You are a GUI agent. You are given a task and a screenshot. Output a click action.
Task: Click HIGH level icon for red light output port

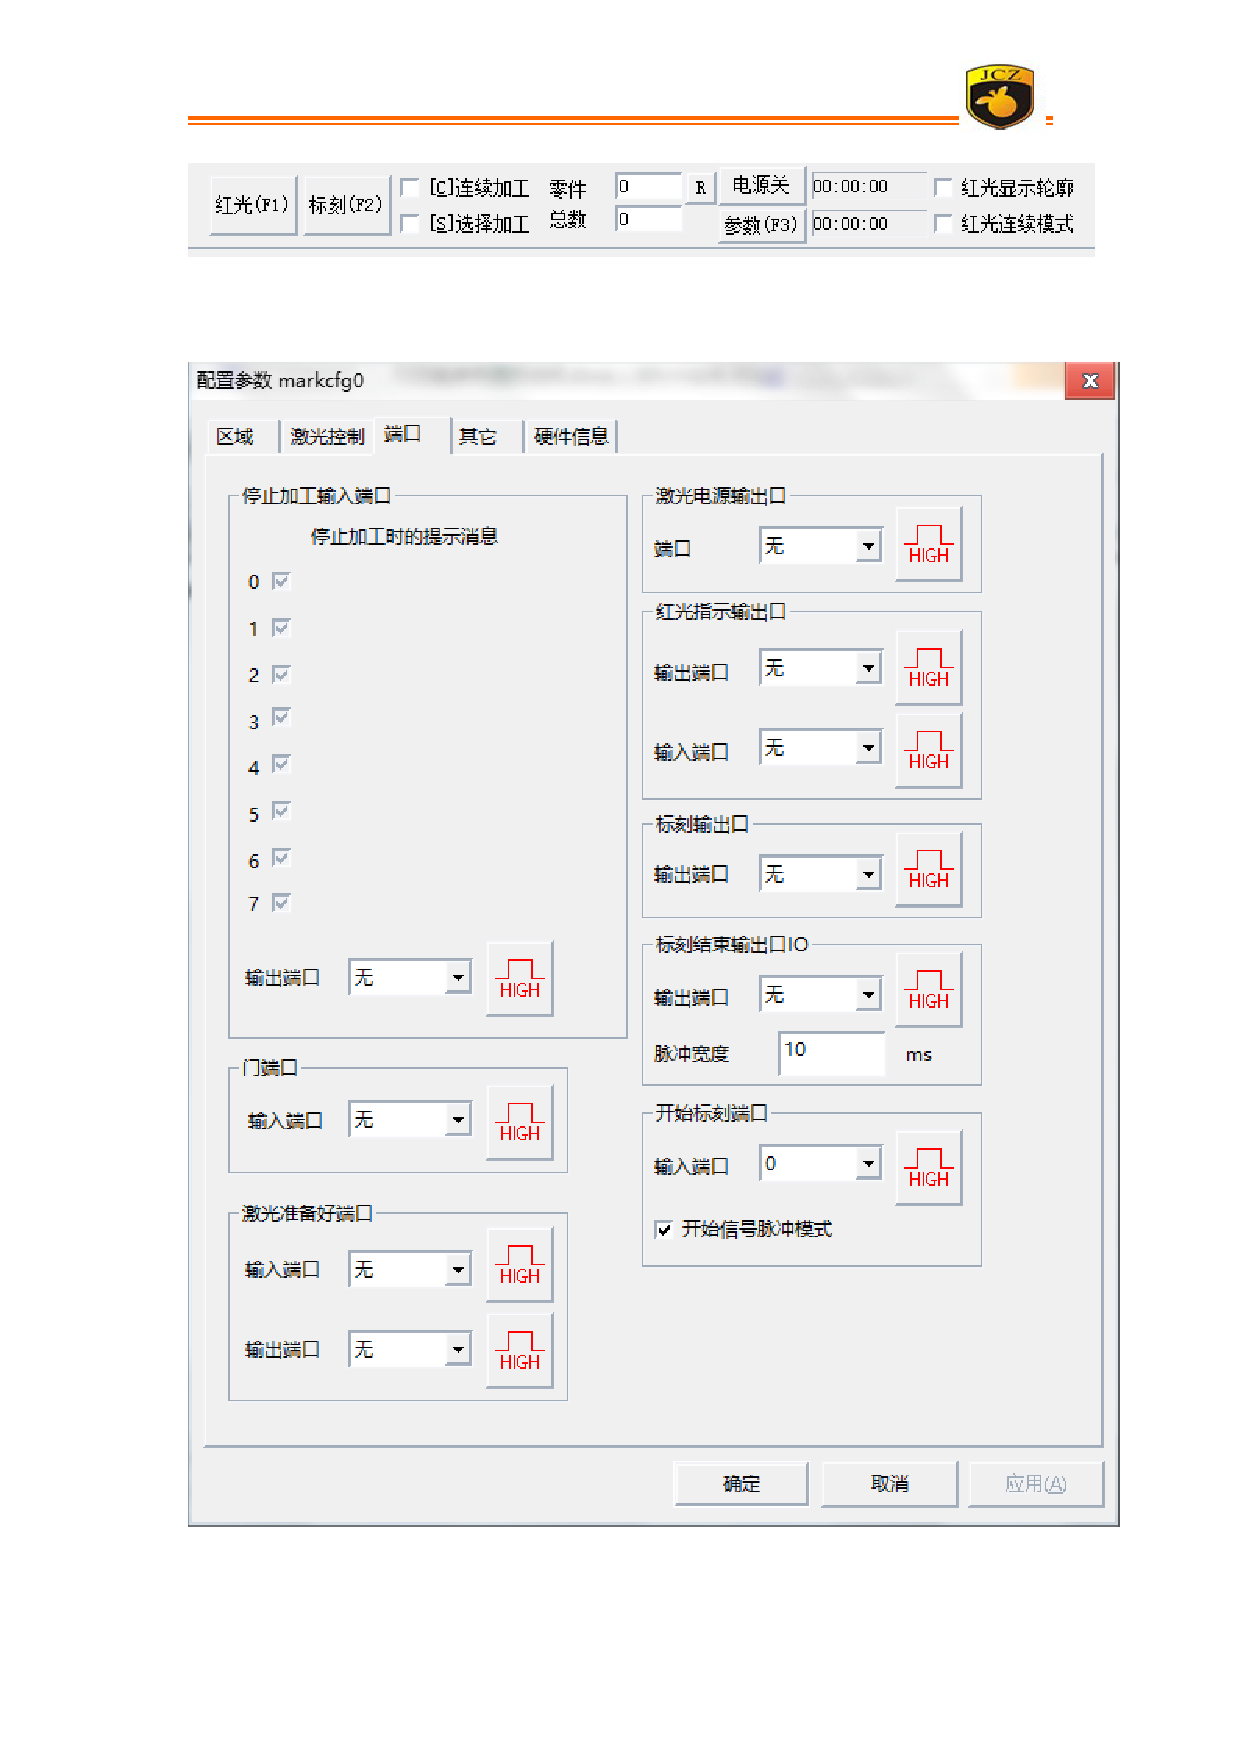928,668
